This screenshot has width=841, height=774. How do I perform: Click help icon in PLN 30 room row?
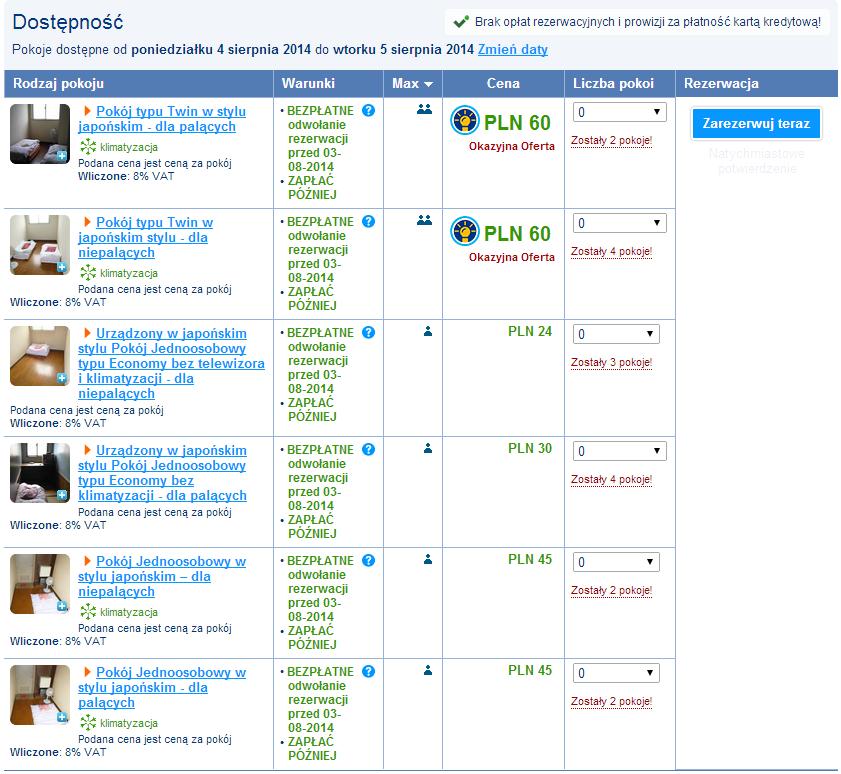point(368,449)
